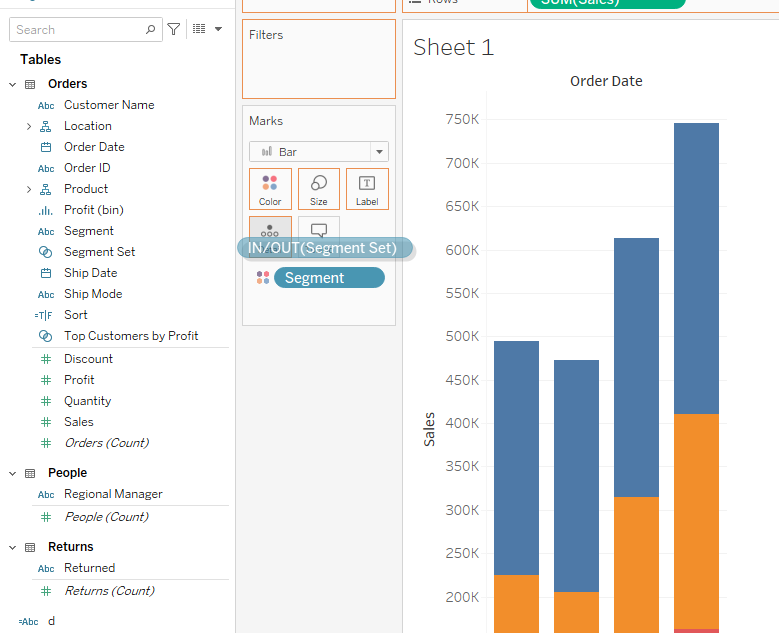This screenshot has width=779, height=633.
Task: Click the Customer Name Abc icon
Action: tap(46, 106)
